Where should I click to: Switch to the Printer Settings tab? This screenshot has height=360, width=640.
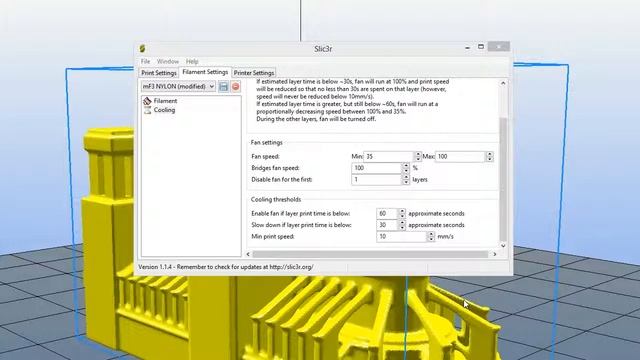point(253,73)
